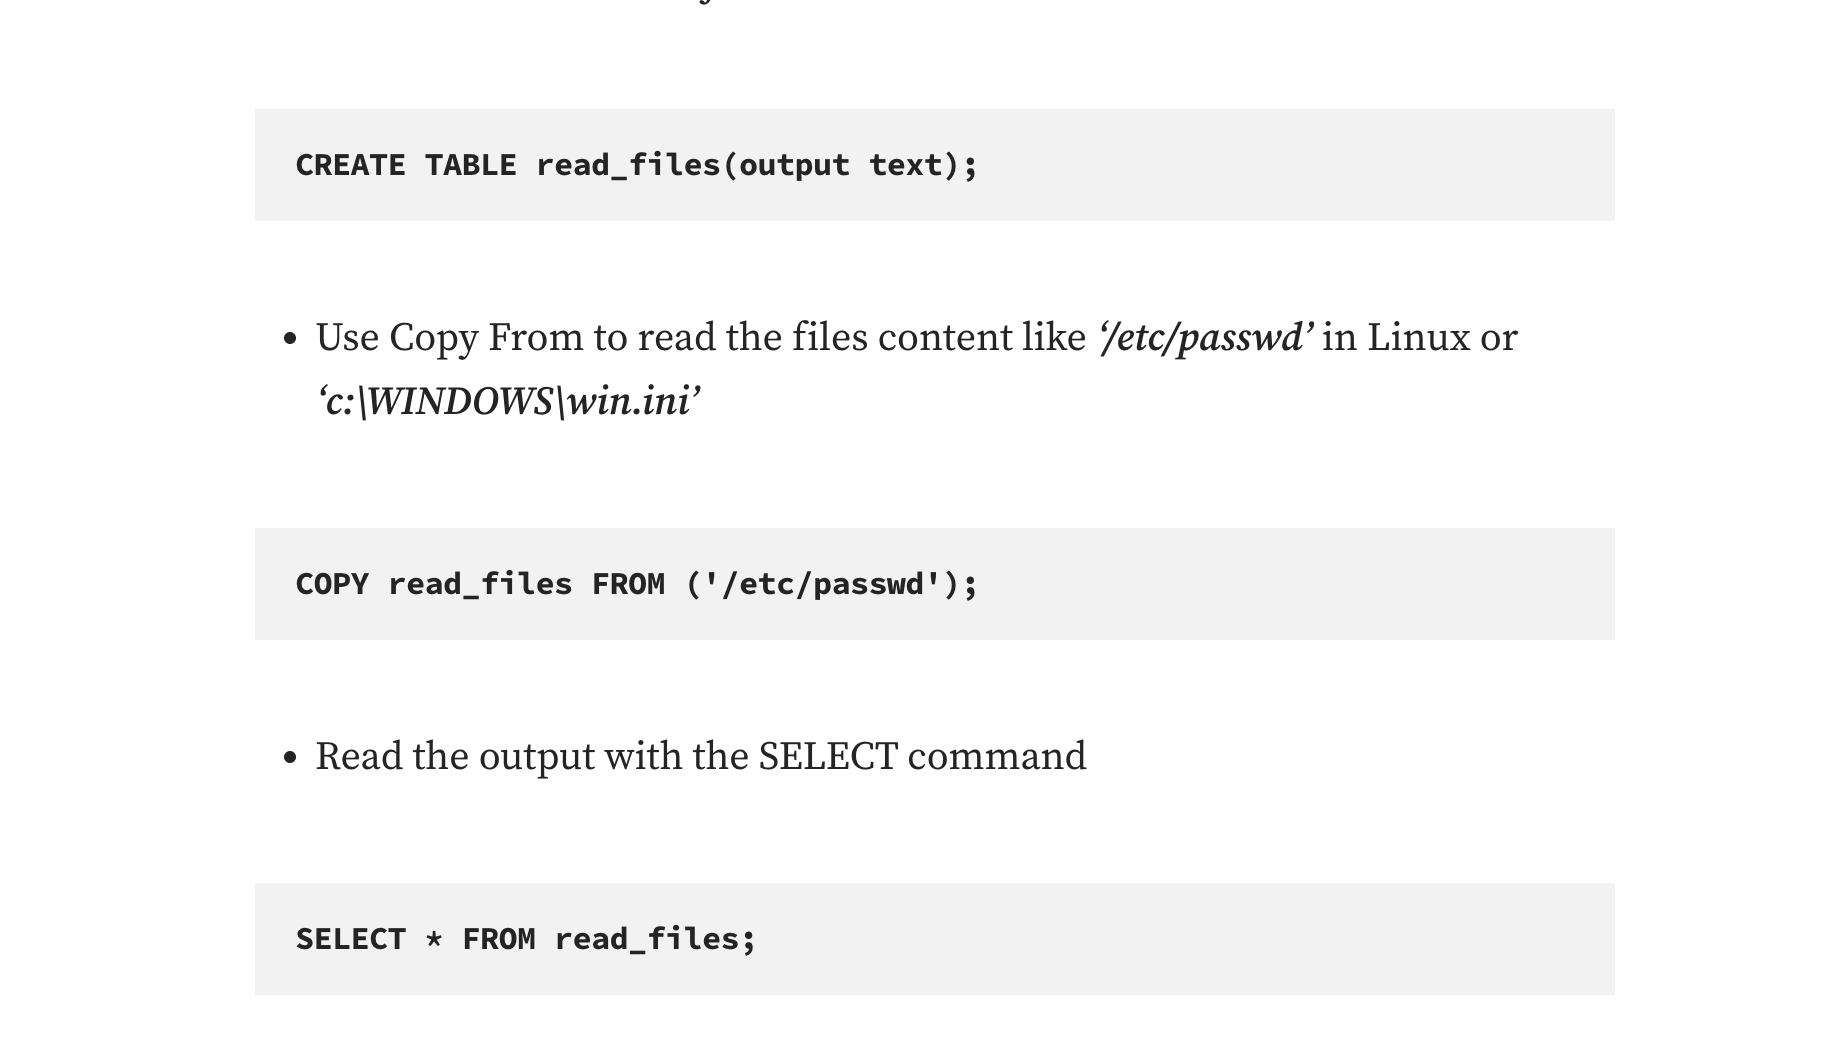The width and height of the screenshot is (1842, 1054).
Task: Click the SELECT keyword in the last code block
Action: tap(350, 939)
